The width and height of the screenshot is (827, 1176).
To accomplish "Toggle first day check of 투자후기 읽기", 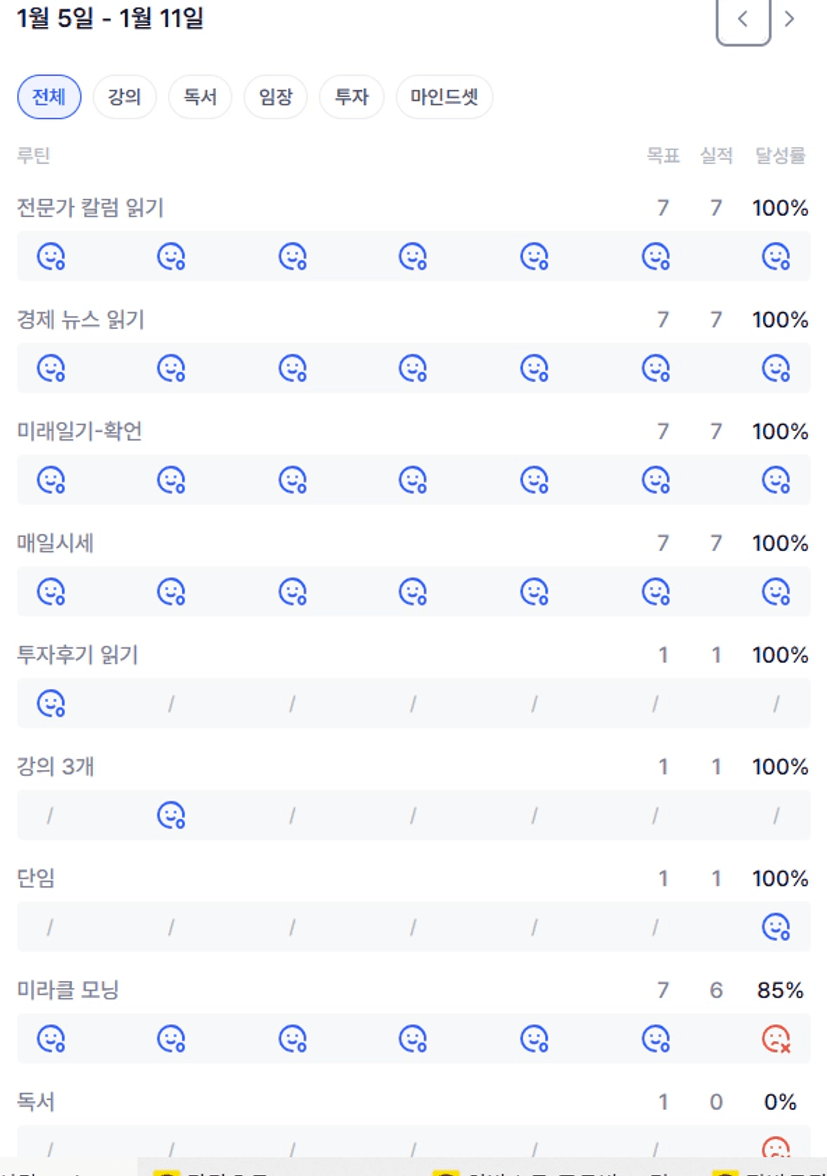I will [51, 704].
